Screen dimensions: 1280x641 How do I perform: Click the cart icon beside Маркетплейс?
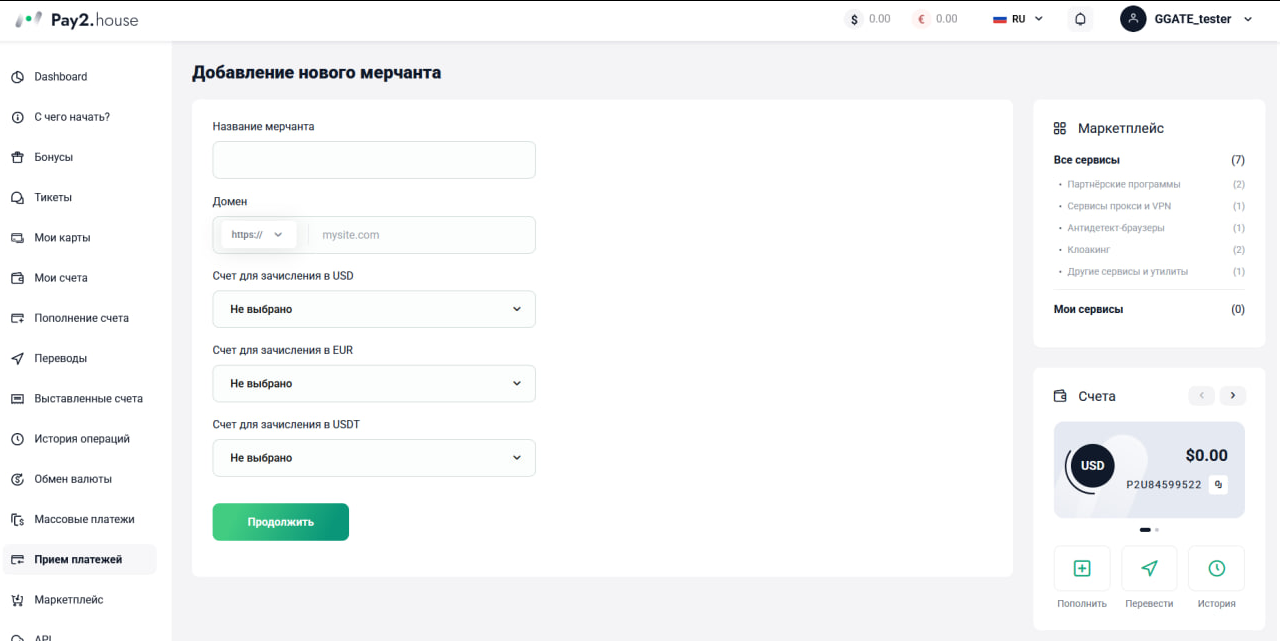point(17,600)
